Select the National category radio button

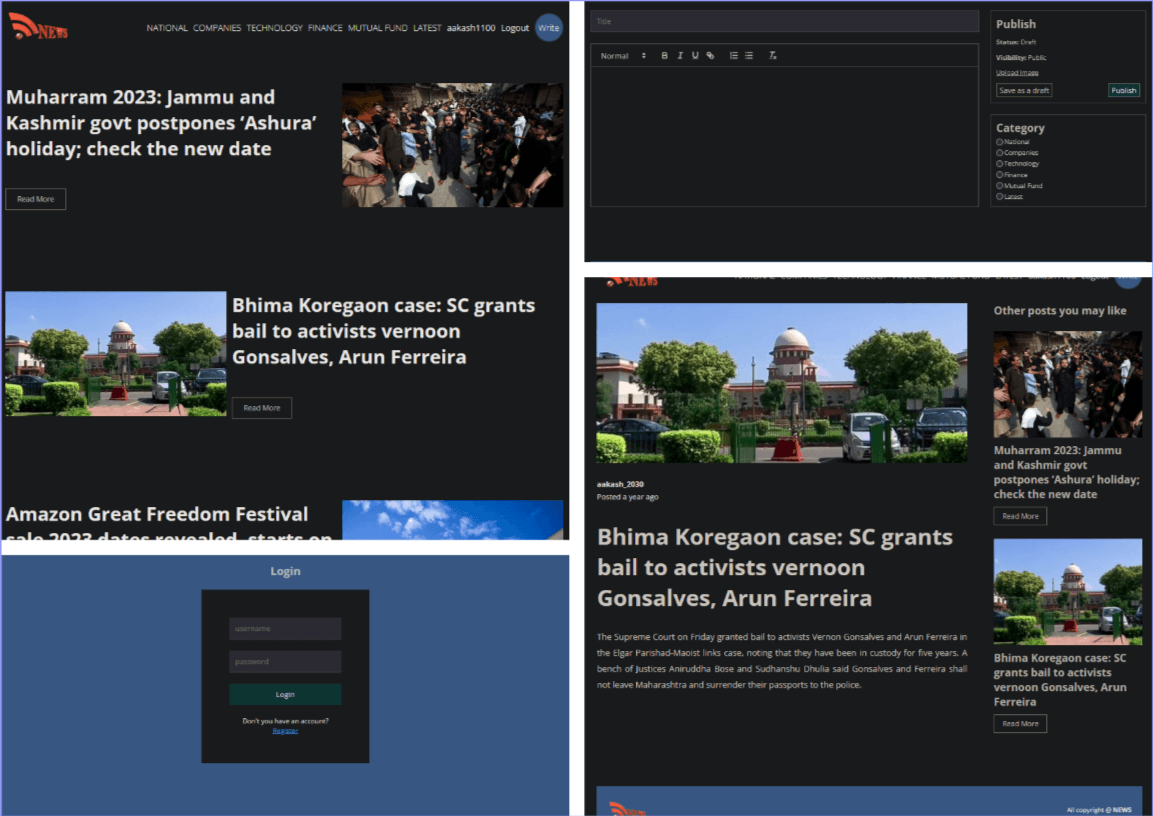click(x=999, y=142)
